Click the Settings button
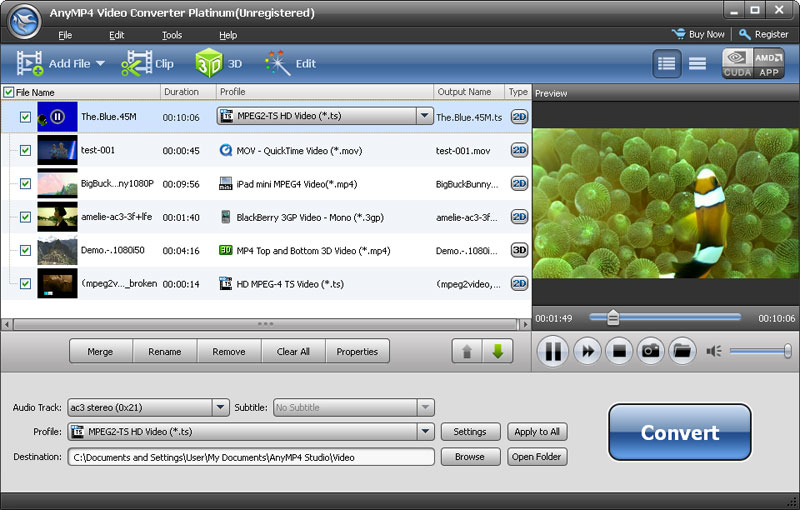The image size is (800, 510). point(470,431)
